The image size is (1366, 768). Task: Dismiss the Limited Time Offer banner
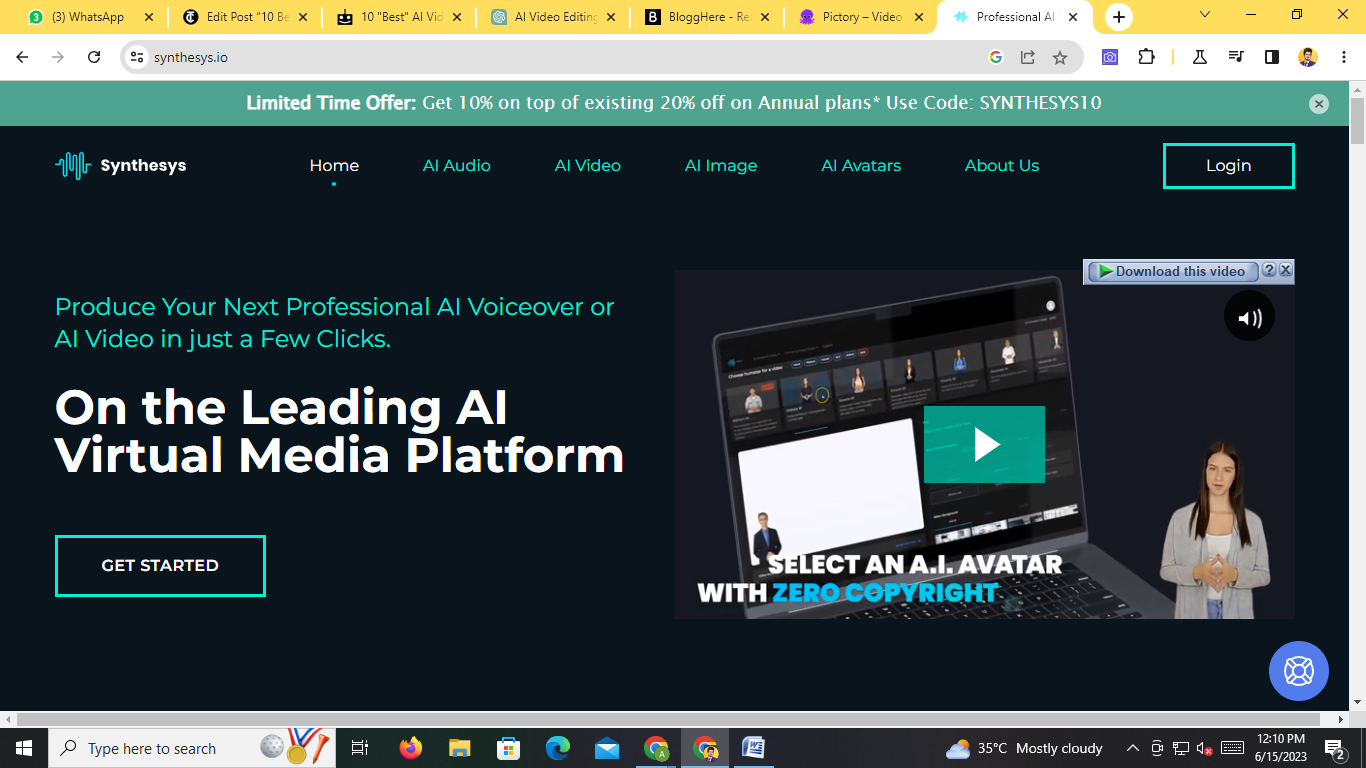[x=1319, y=104]
